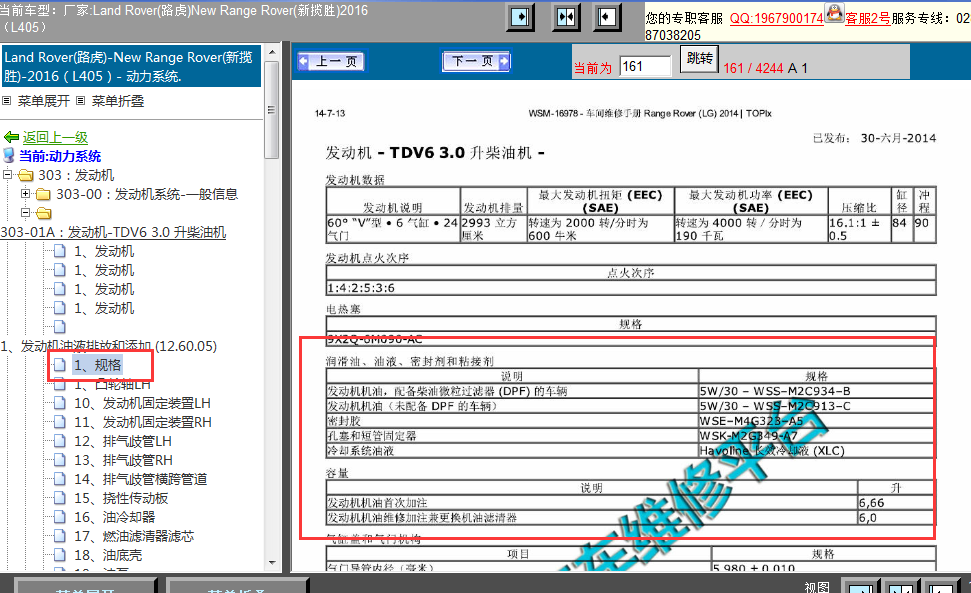Click the folder icon beside 303：发动机
This screenshot has height=593, width=971.
pyautogui.click(x=25, y=176)
